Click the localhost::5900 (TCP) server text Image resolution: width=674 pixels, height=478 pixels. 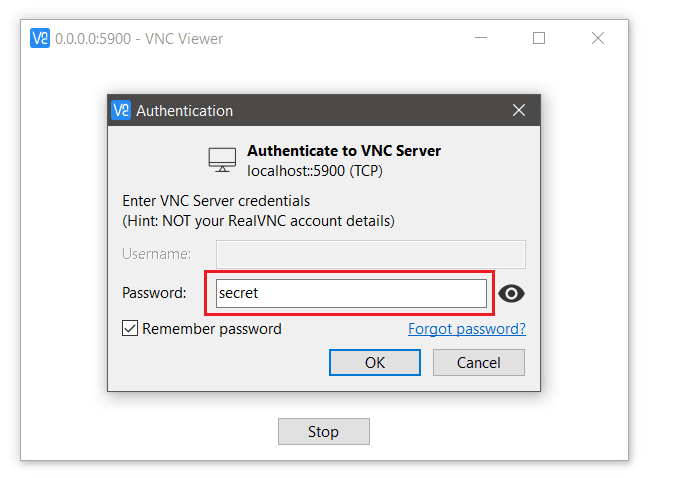(314, 170)
